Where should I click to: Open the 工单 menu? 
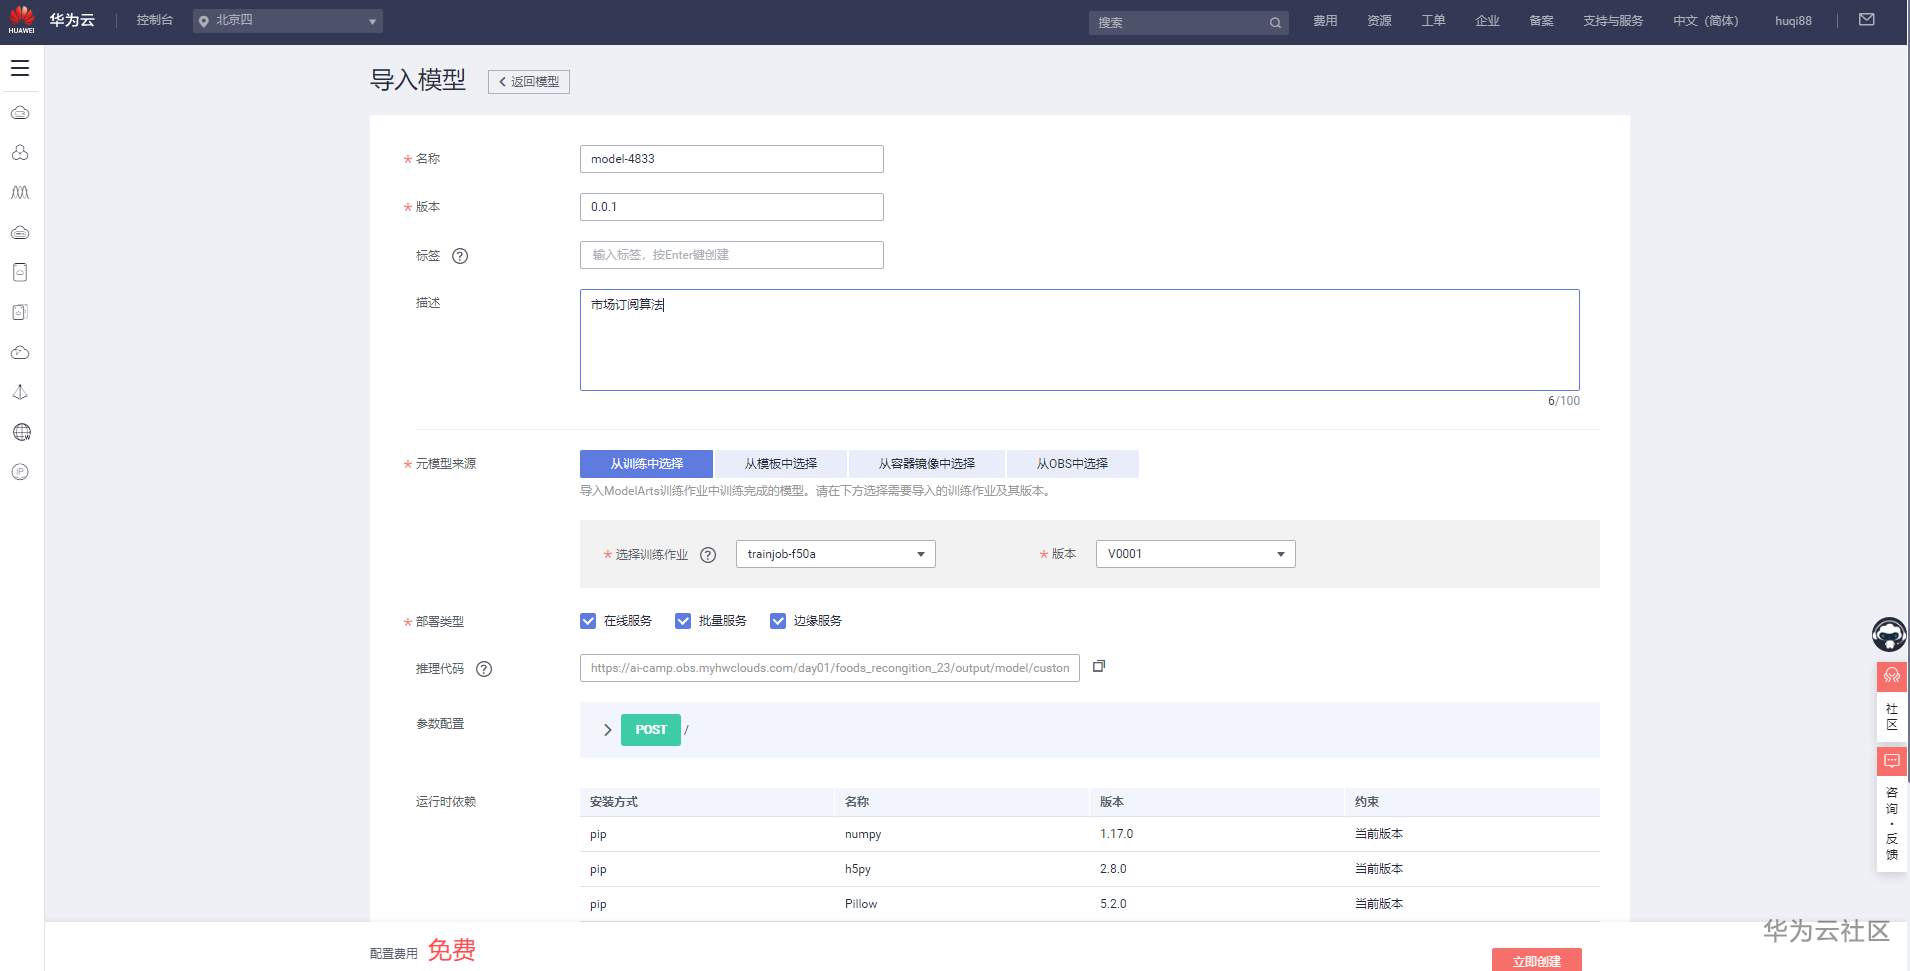pyautogui.click(x=1433, y=21)
